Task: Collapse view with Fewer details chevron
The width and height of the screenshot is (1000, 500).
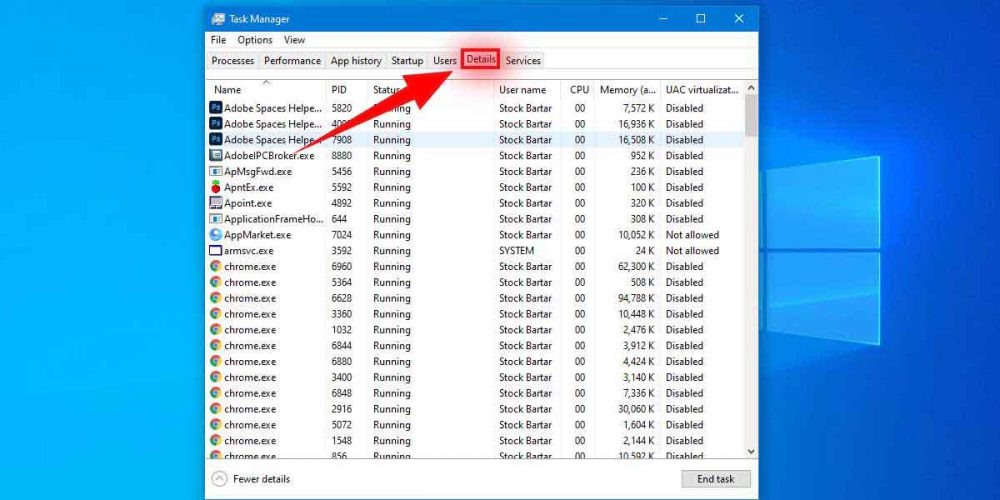Action: pos(220,479)
